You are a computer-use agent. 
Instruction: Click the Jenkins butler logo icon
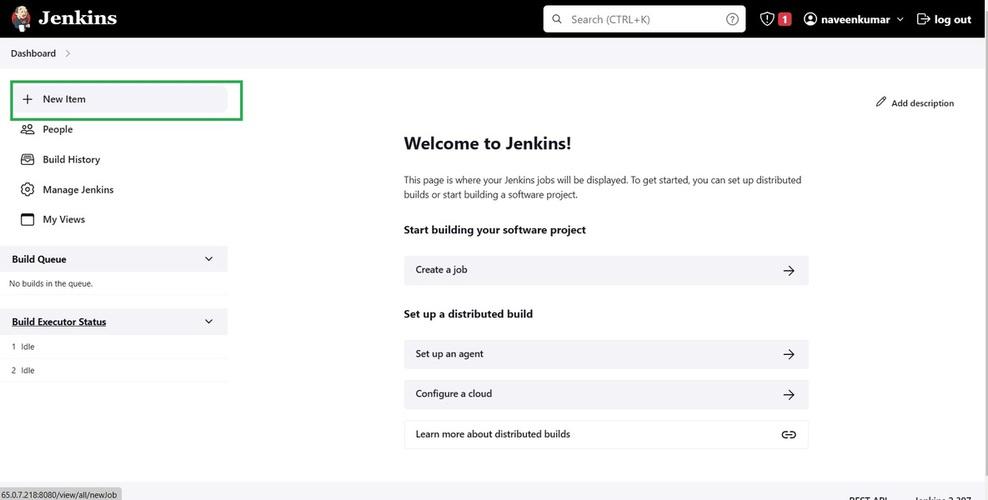click(x=21, y=19)
